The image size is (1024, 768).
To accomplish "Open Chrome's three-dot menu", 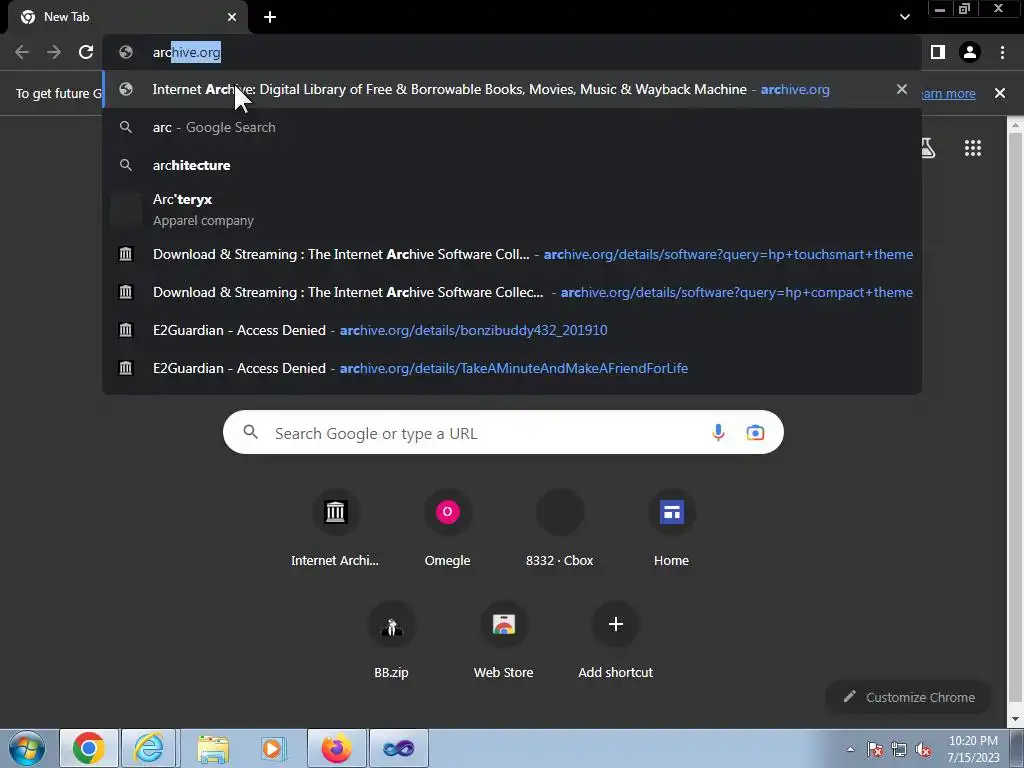I will click(1002, 52).
